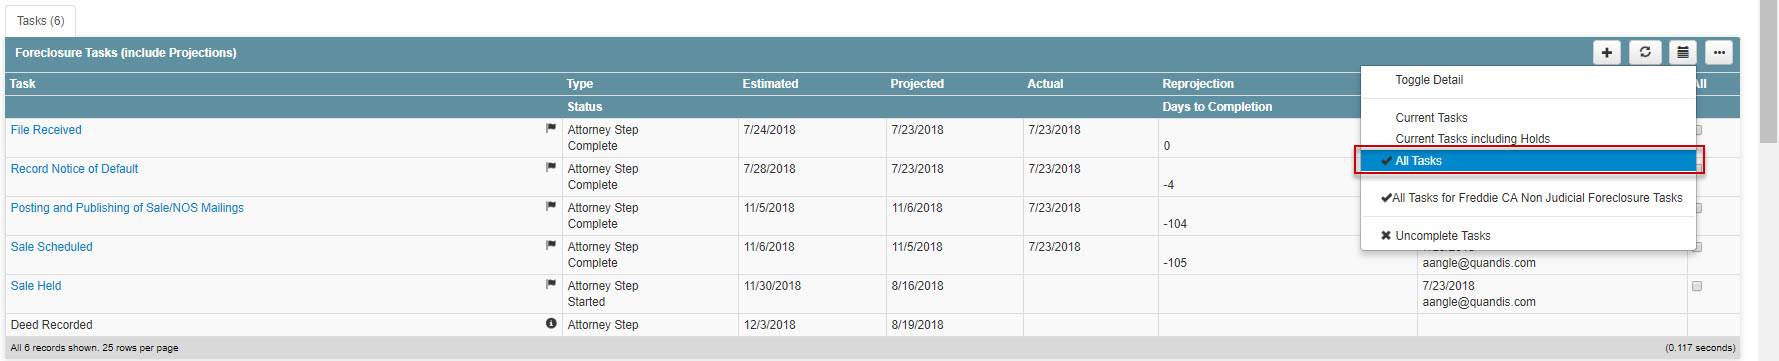The width and height of the screenshot is (1779, 361).
Task: Open Posting and Publishing of Sale link
Action: (127, 208)
